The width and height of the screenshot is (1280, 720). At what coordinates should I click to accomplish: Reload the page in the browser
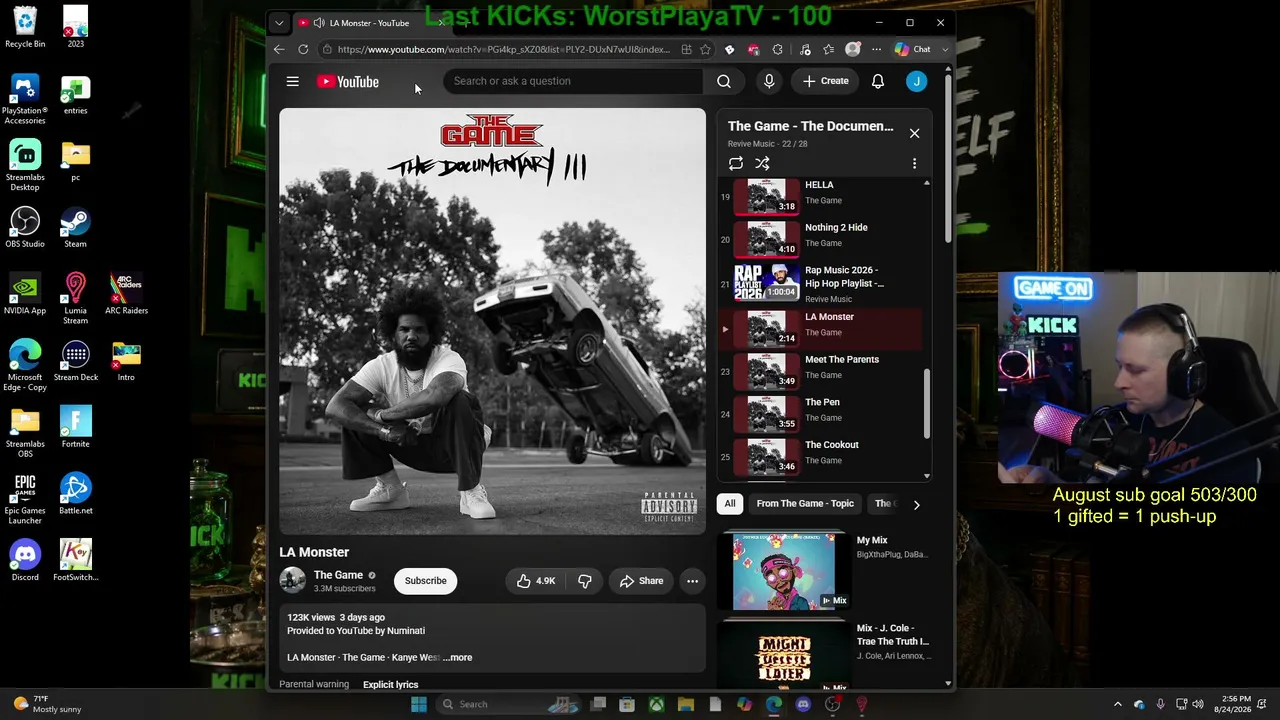[303, 49]
